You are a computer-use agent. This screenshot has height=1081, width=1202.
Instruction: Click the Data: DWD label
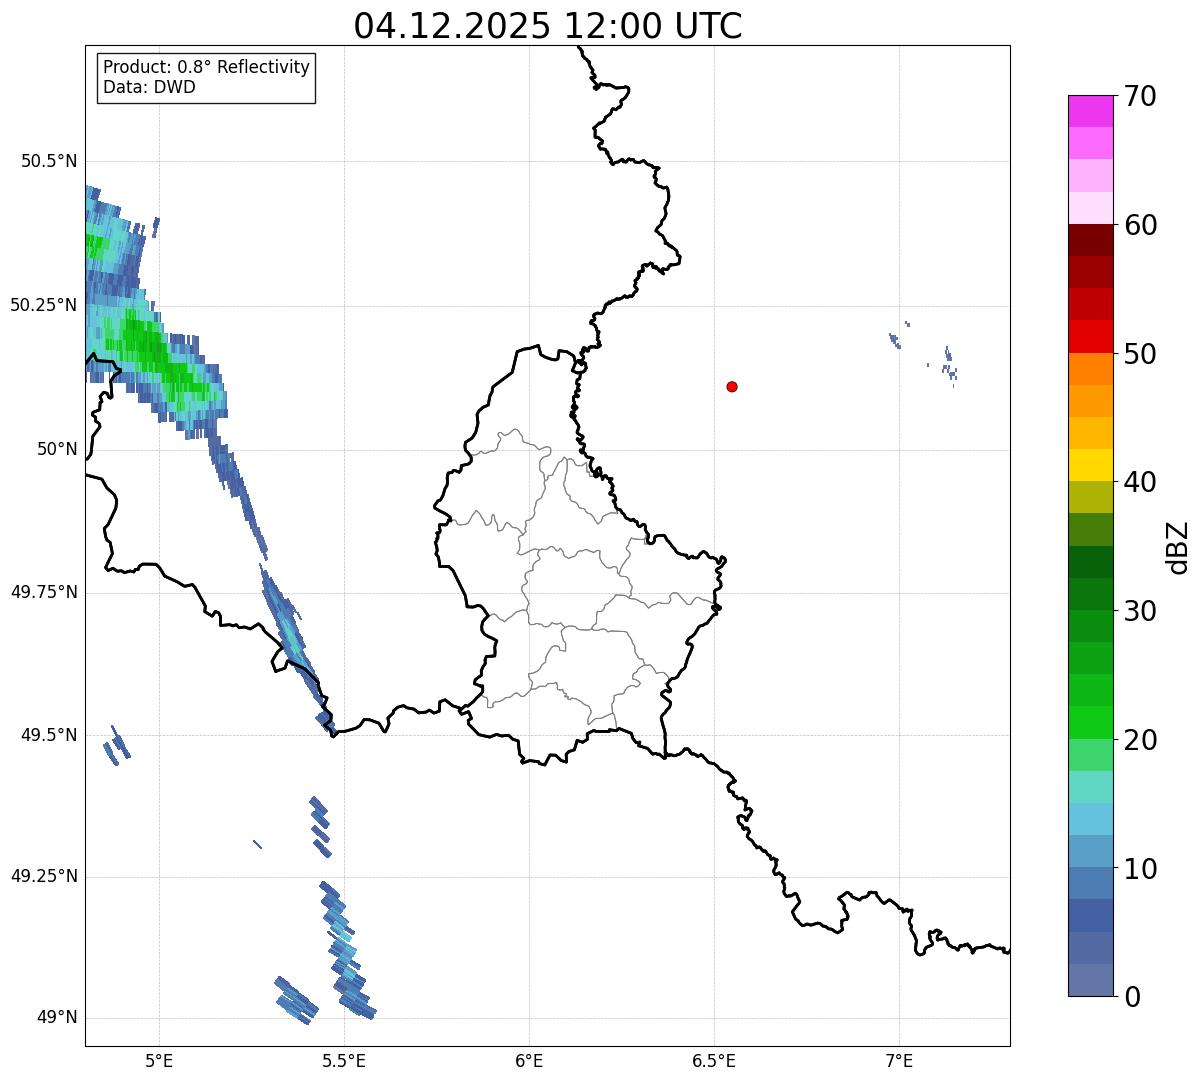(x=149, y=87)
